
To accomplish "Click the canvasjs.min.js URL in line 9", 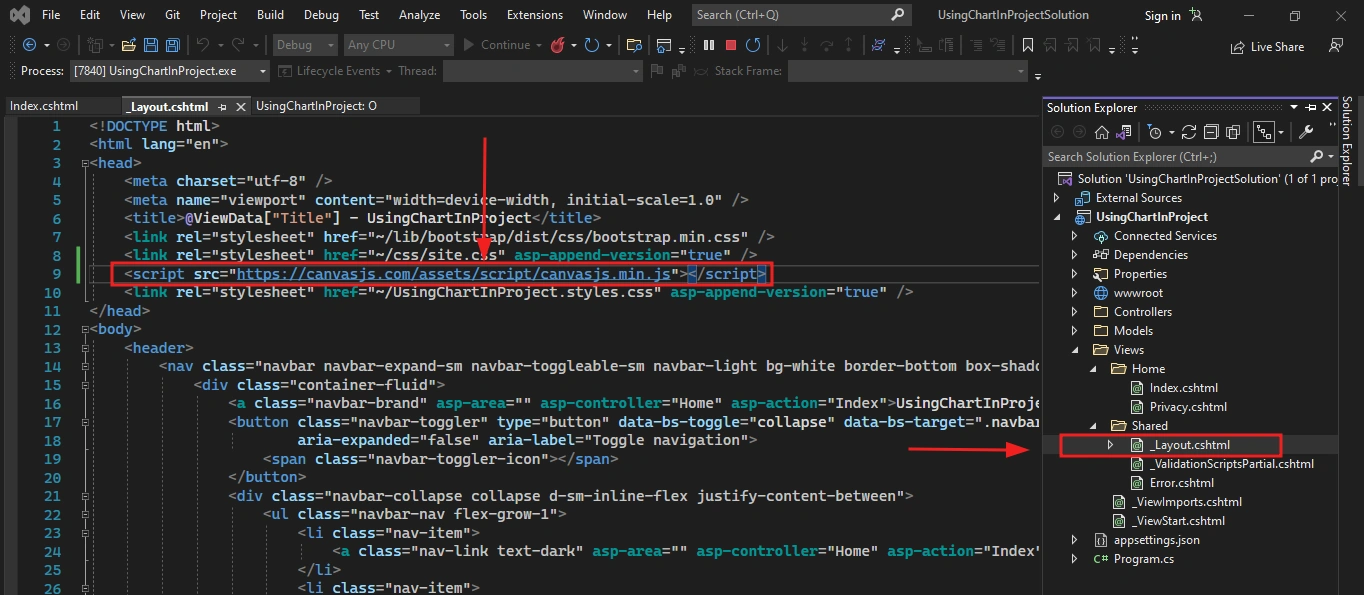I will [455, 274].
